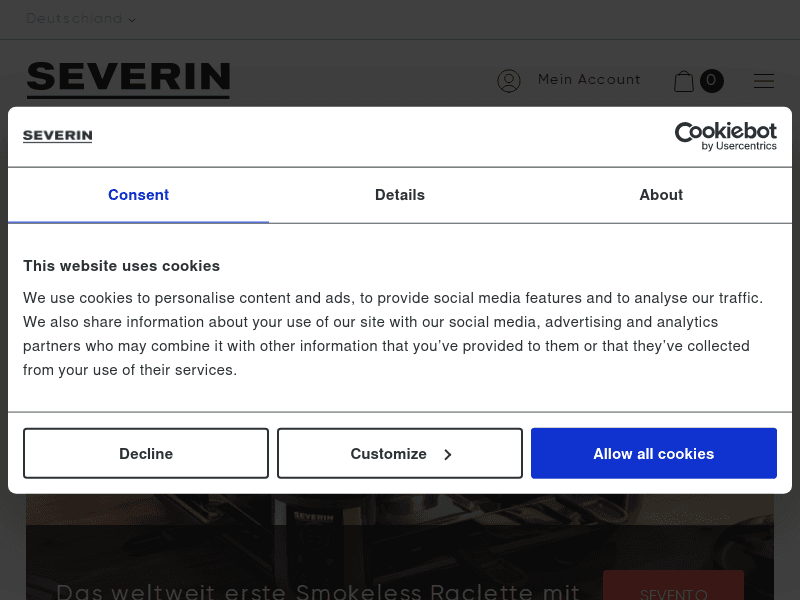Image resolution: width=800 pixels, height=600 pixels.
Task: Click the Decline button
Action: pos(146,453)
